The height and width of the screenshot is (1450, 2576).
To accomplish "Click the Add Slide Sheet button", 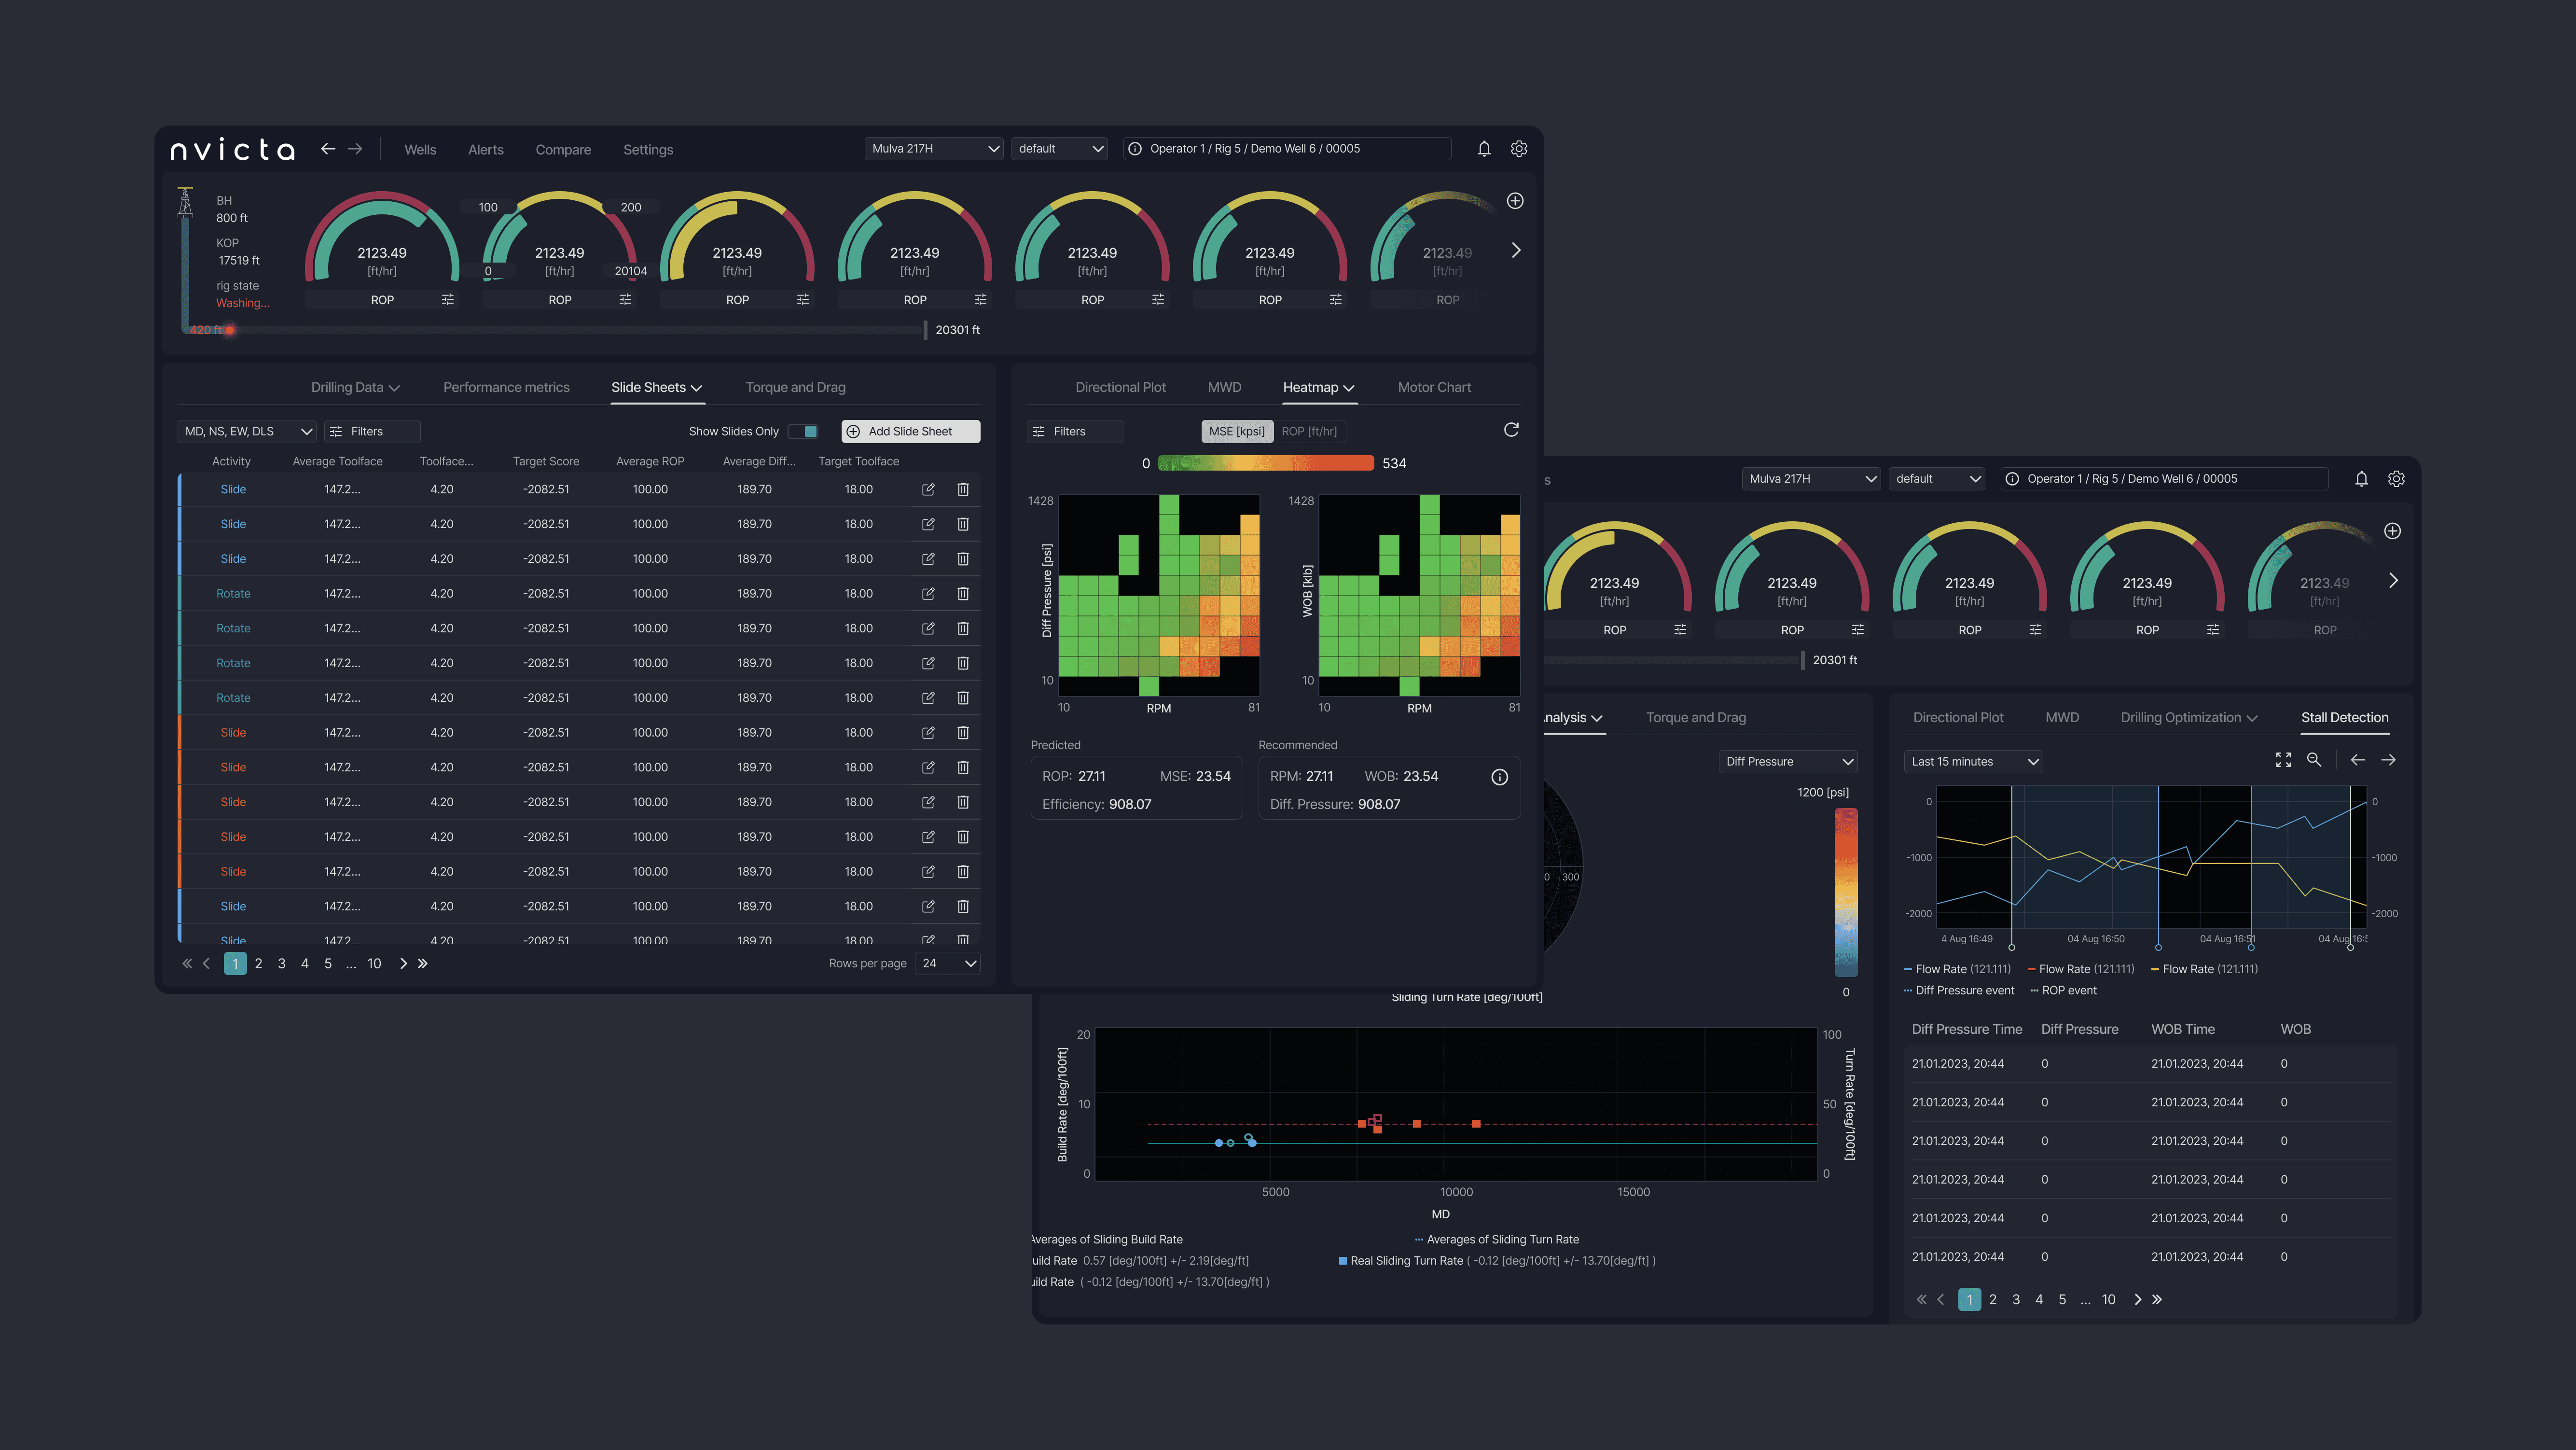I will (910, 431).
